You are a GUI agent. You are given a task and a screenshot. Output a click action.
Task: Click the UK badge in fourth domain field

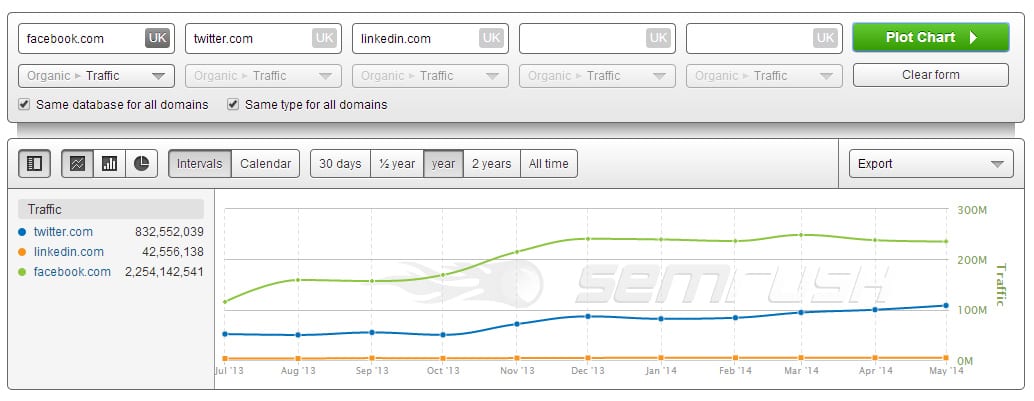coord(658,38)
